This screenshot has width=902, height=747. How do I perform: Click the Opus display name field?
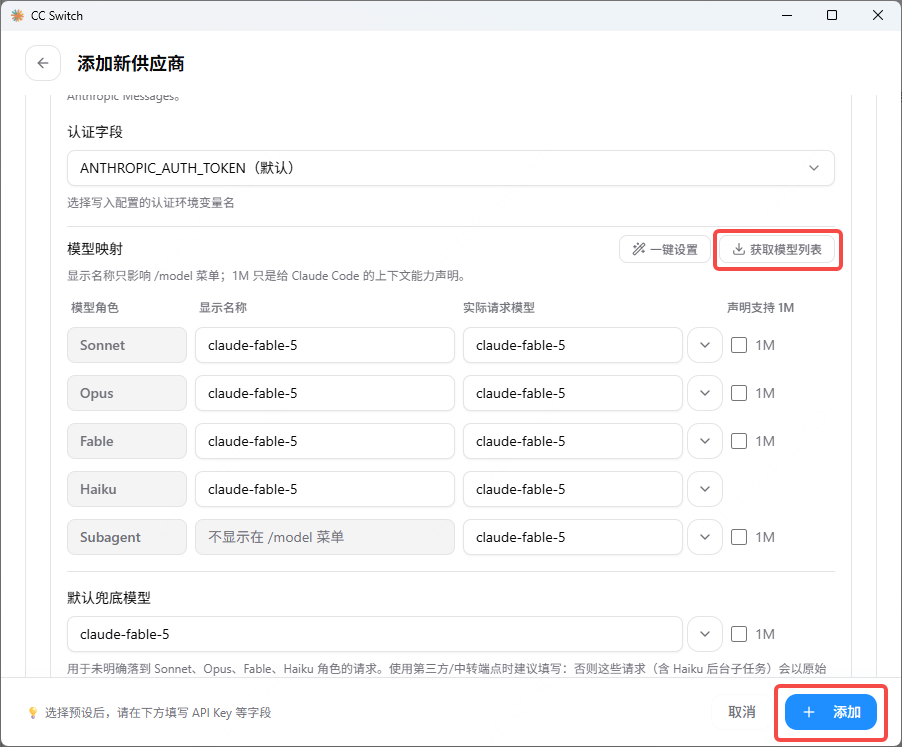[324, 393]
